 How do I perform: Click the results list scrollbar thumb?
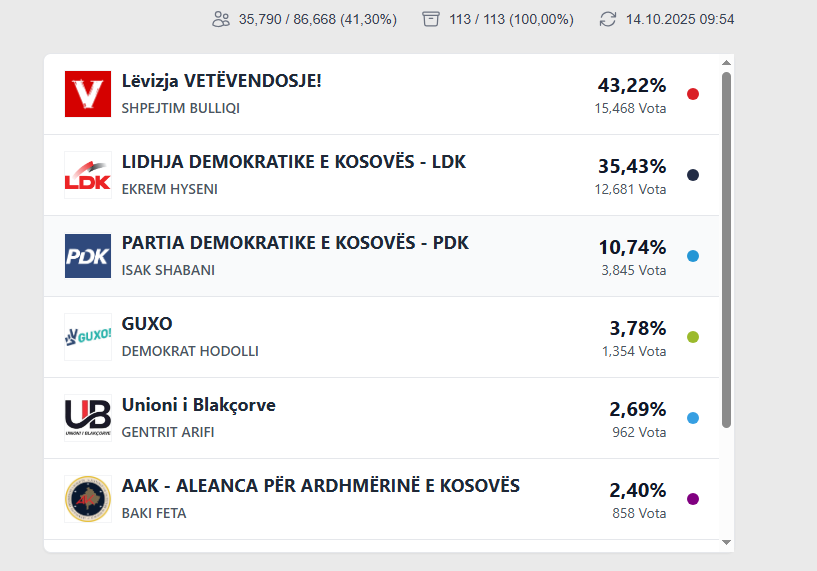[727, 250]
